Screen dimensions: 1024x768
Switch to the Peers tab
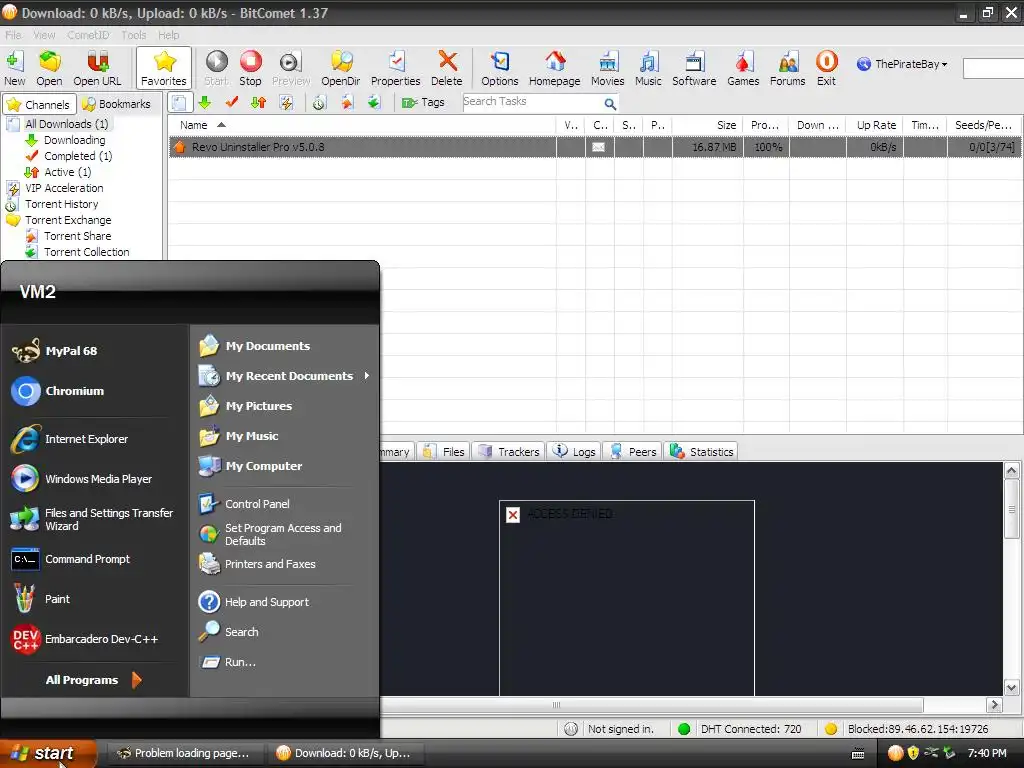(x=632, y=452)
